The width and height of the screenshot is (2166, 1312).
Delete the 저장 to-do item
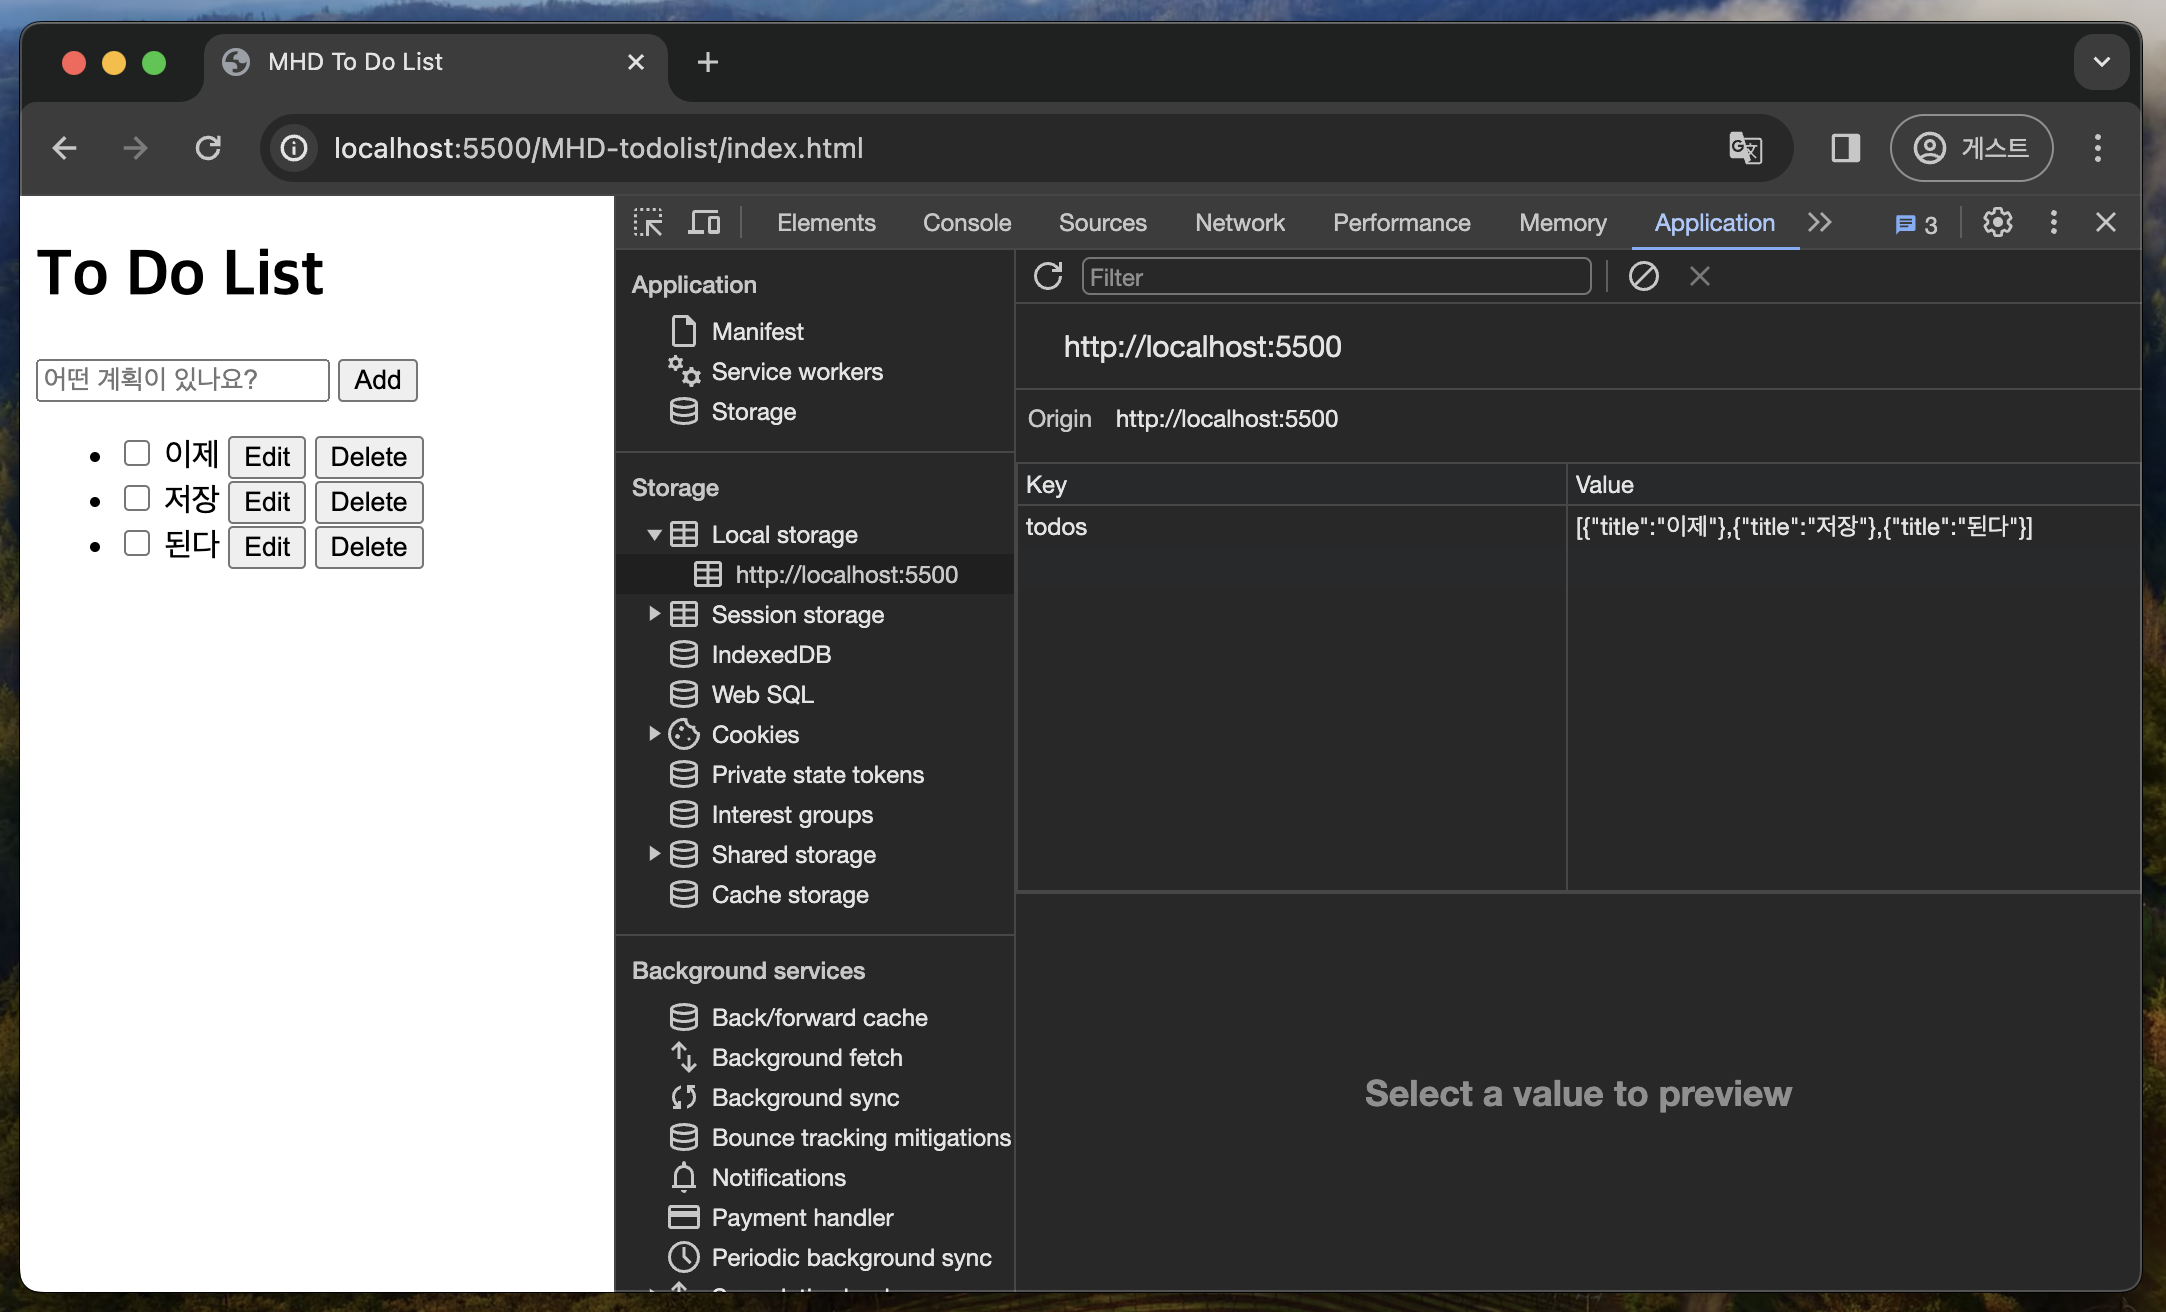tap(368, 502)
